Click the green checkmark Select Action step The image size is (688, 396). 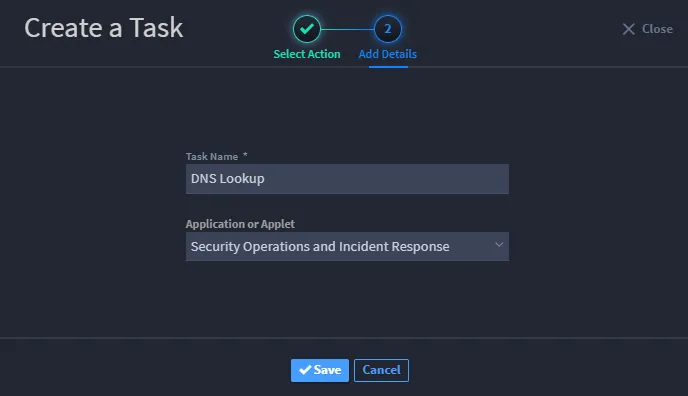tap(307, 29)
